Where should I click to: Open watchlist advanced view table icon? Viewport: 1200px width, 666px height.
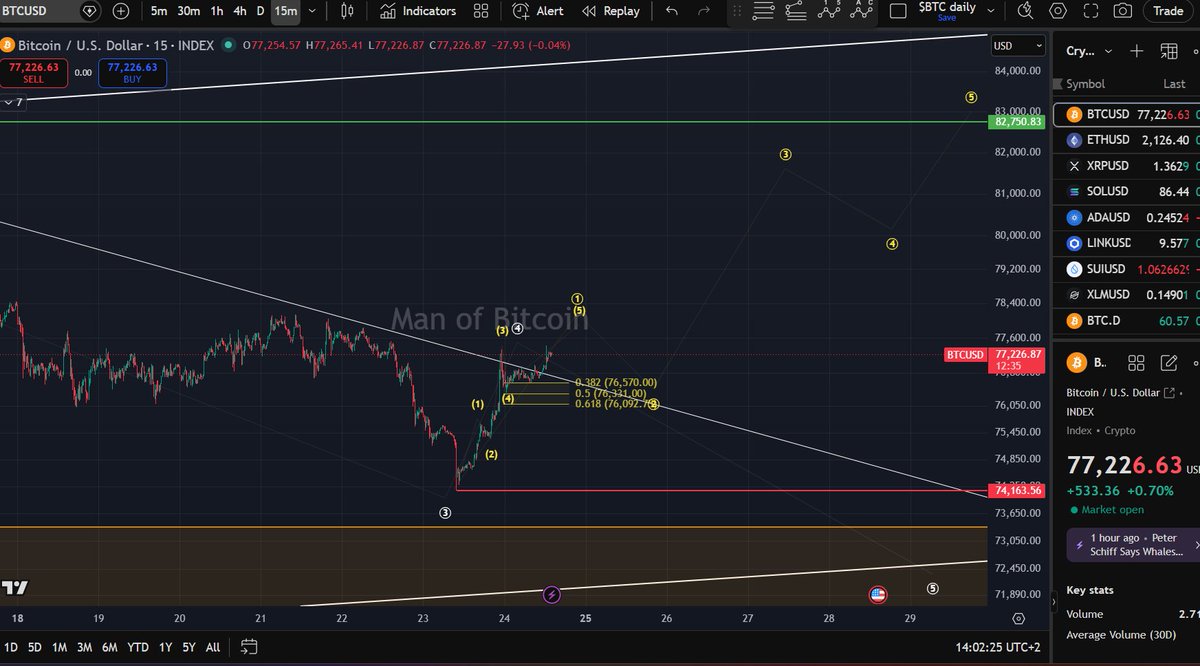pos(1168,51)
